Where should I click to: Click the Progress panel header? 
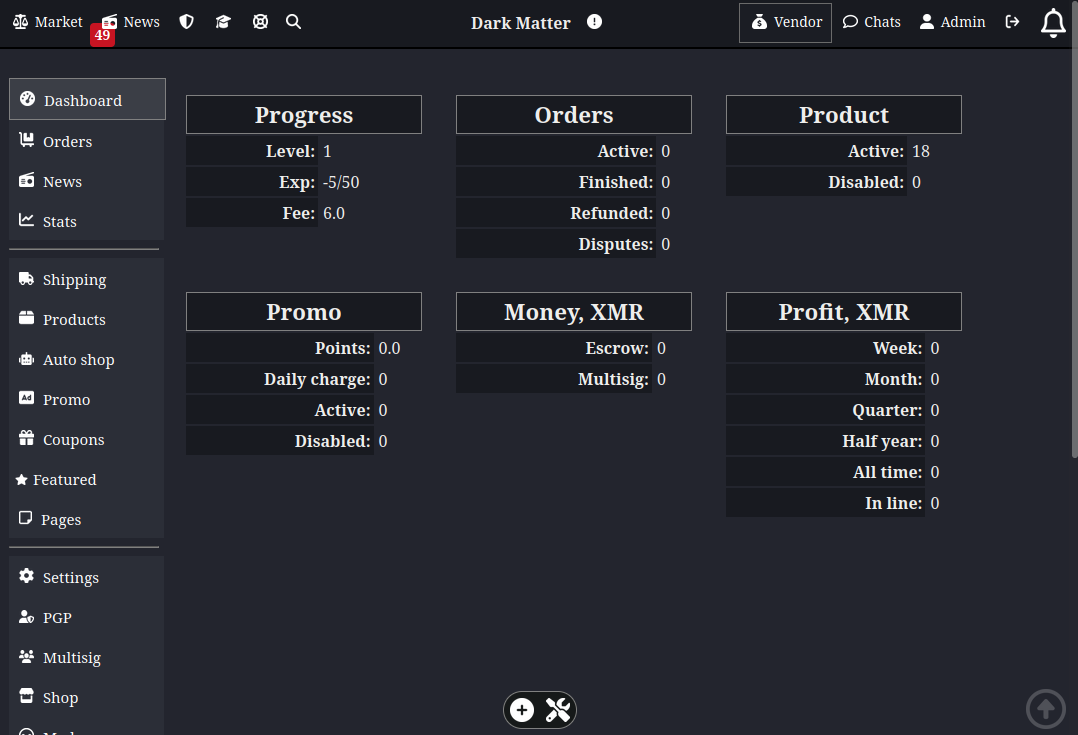pos(304,115)
